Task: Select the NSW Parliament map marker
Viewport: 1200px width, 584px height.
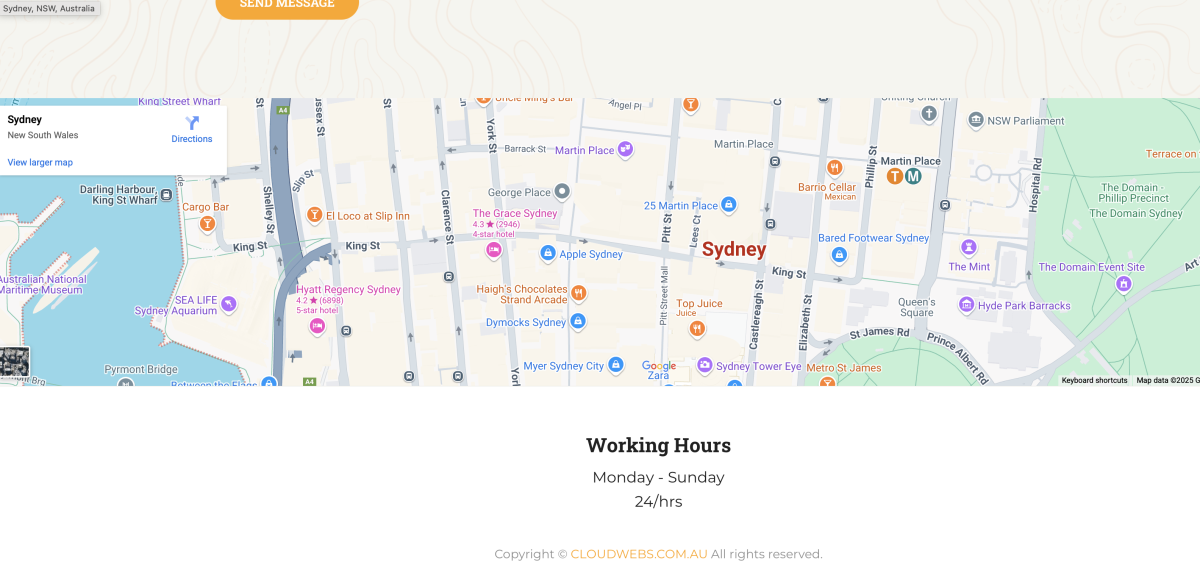Action: [976, 121]
